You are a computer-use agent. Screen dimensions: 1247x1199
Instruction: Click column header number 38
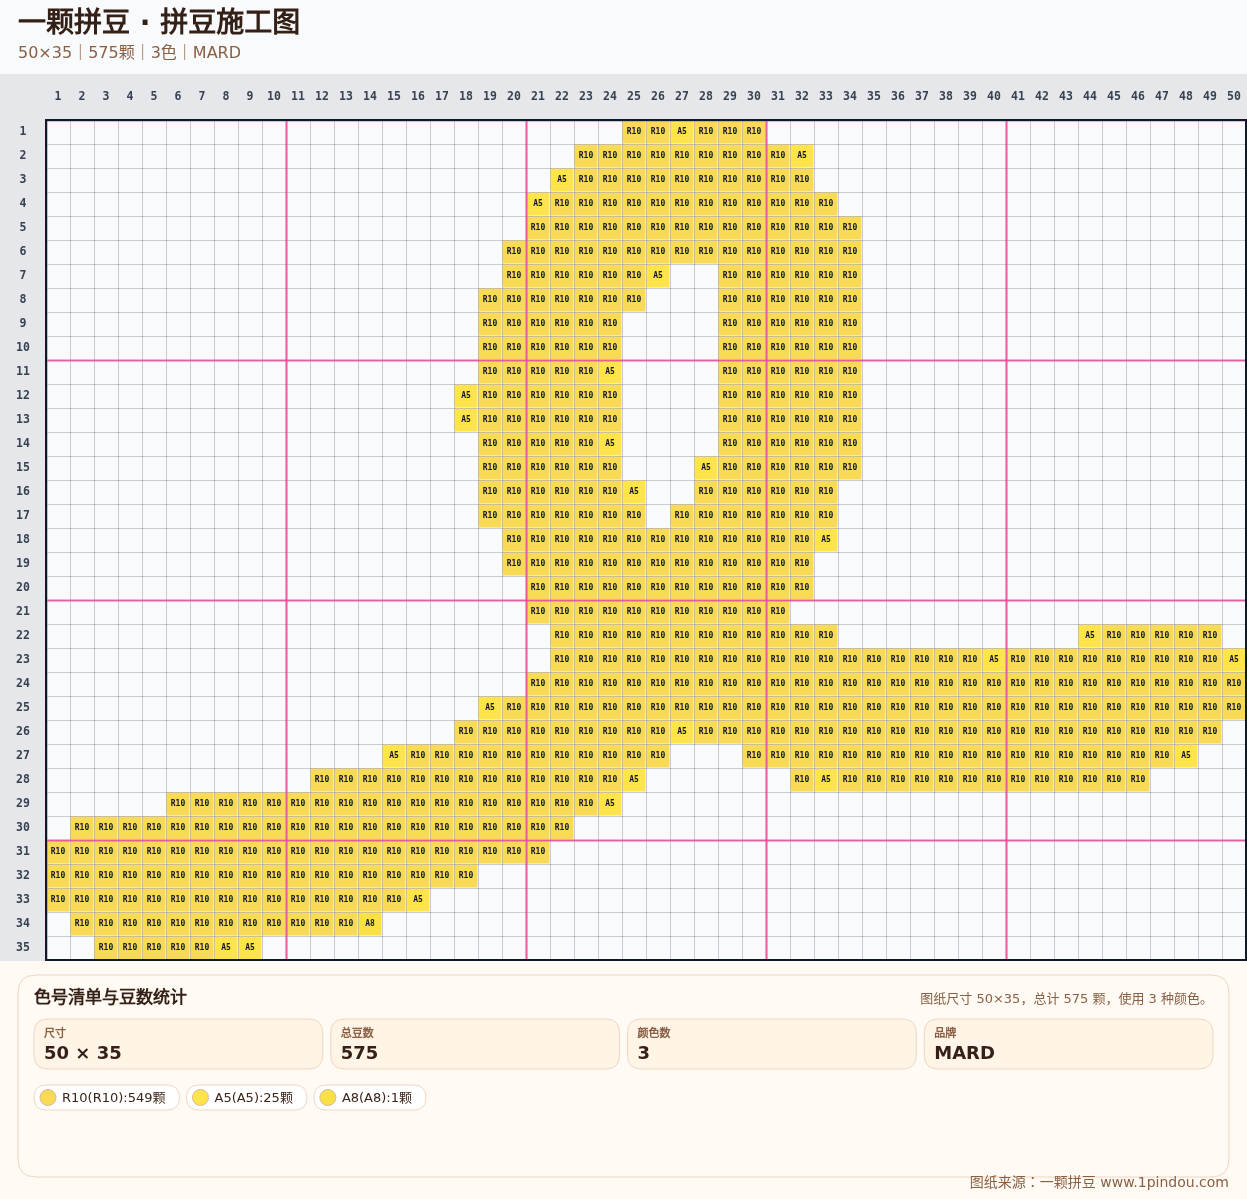click(946, 96)
